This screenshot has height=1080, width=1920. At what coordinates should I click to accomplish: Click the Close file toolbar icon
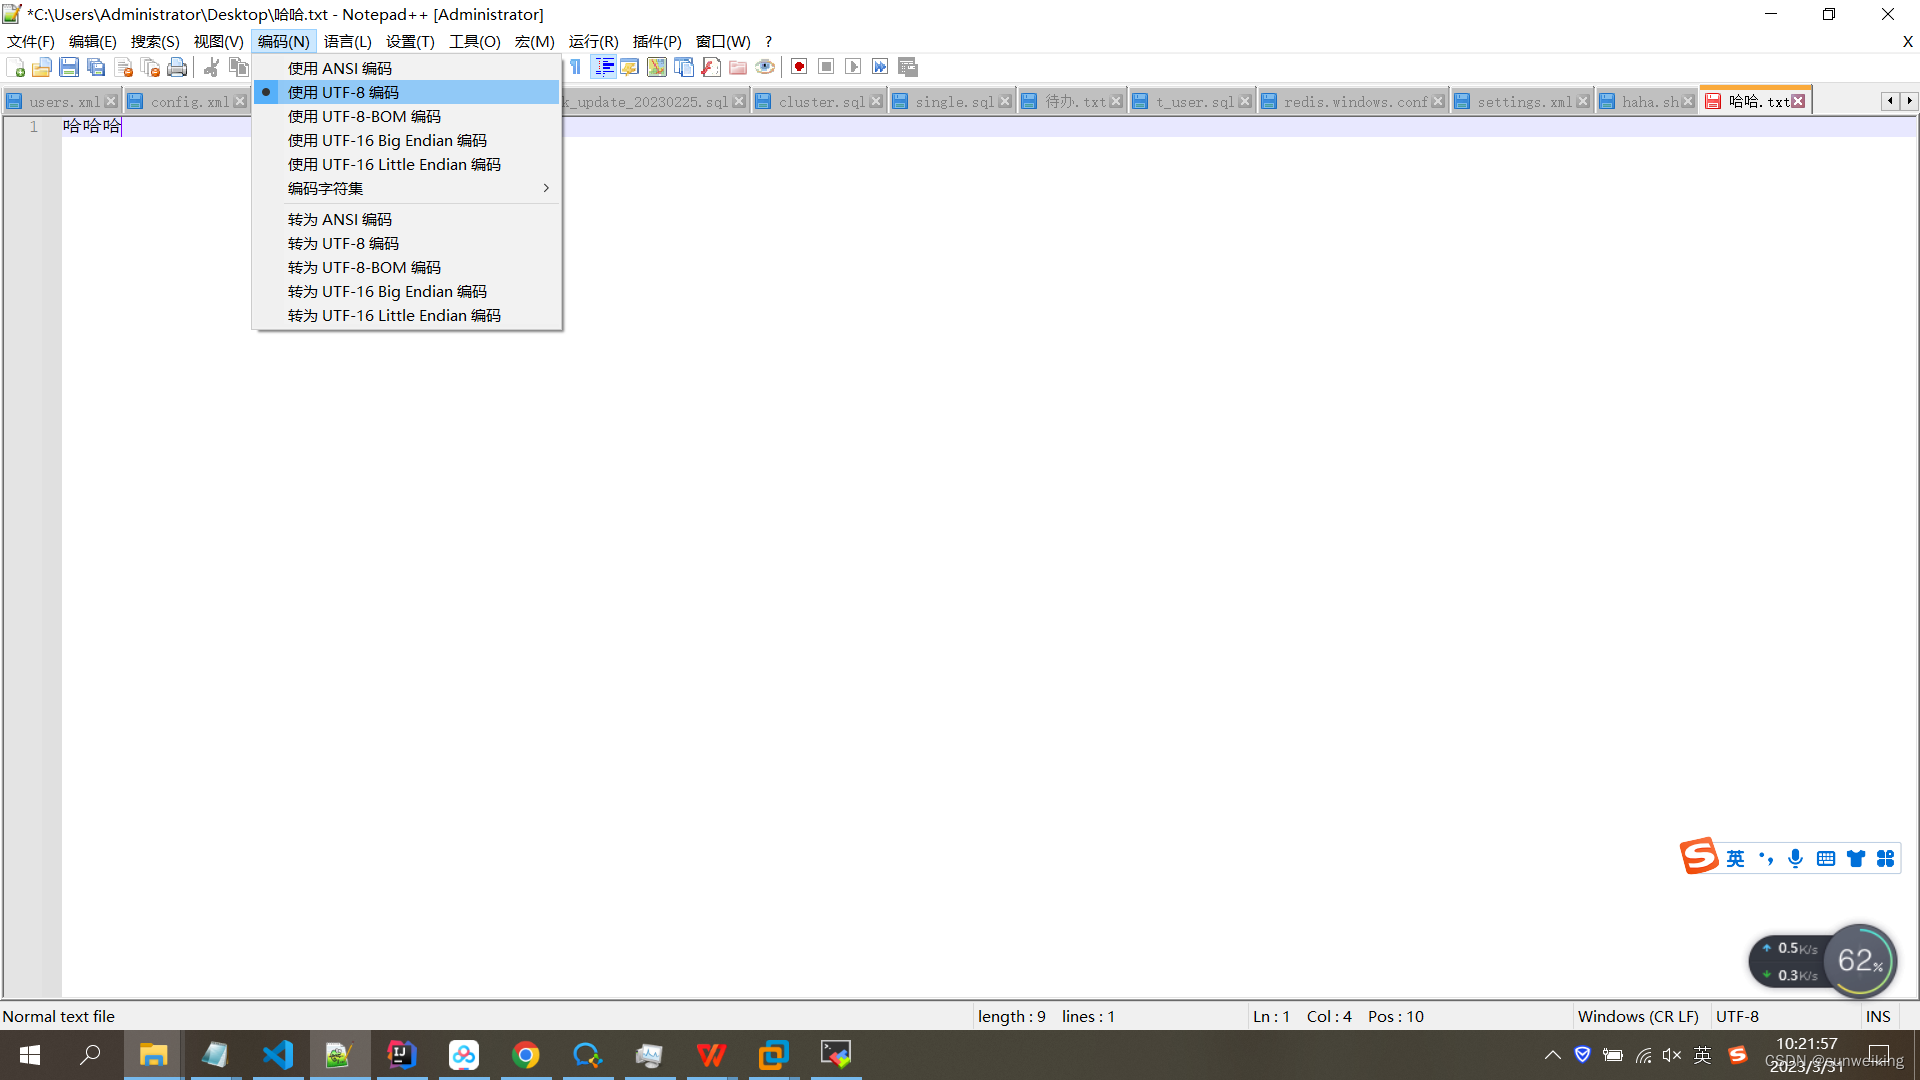click(123, 67)
